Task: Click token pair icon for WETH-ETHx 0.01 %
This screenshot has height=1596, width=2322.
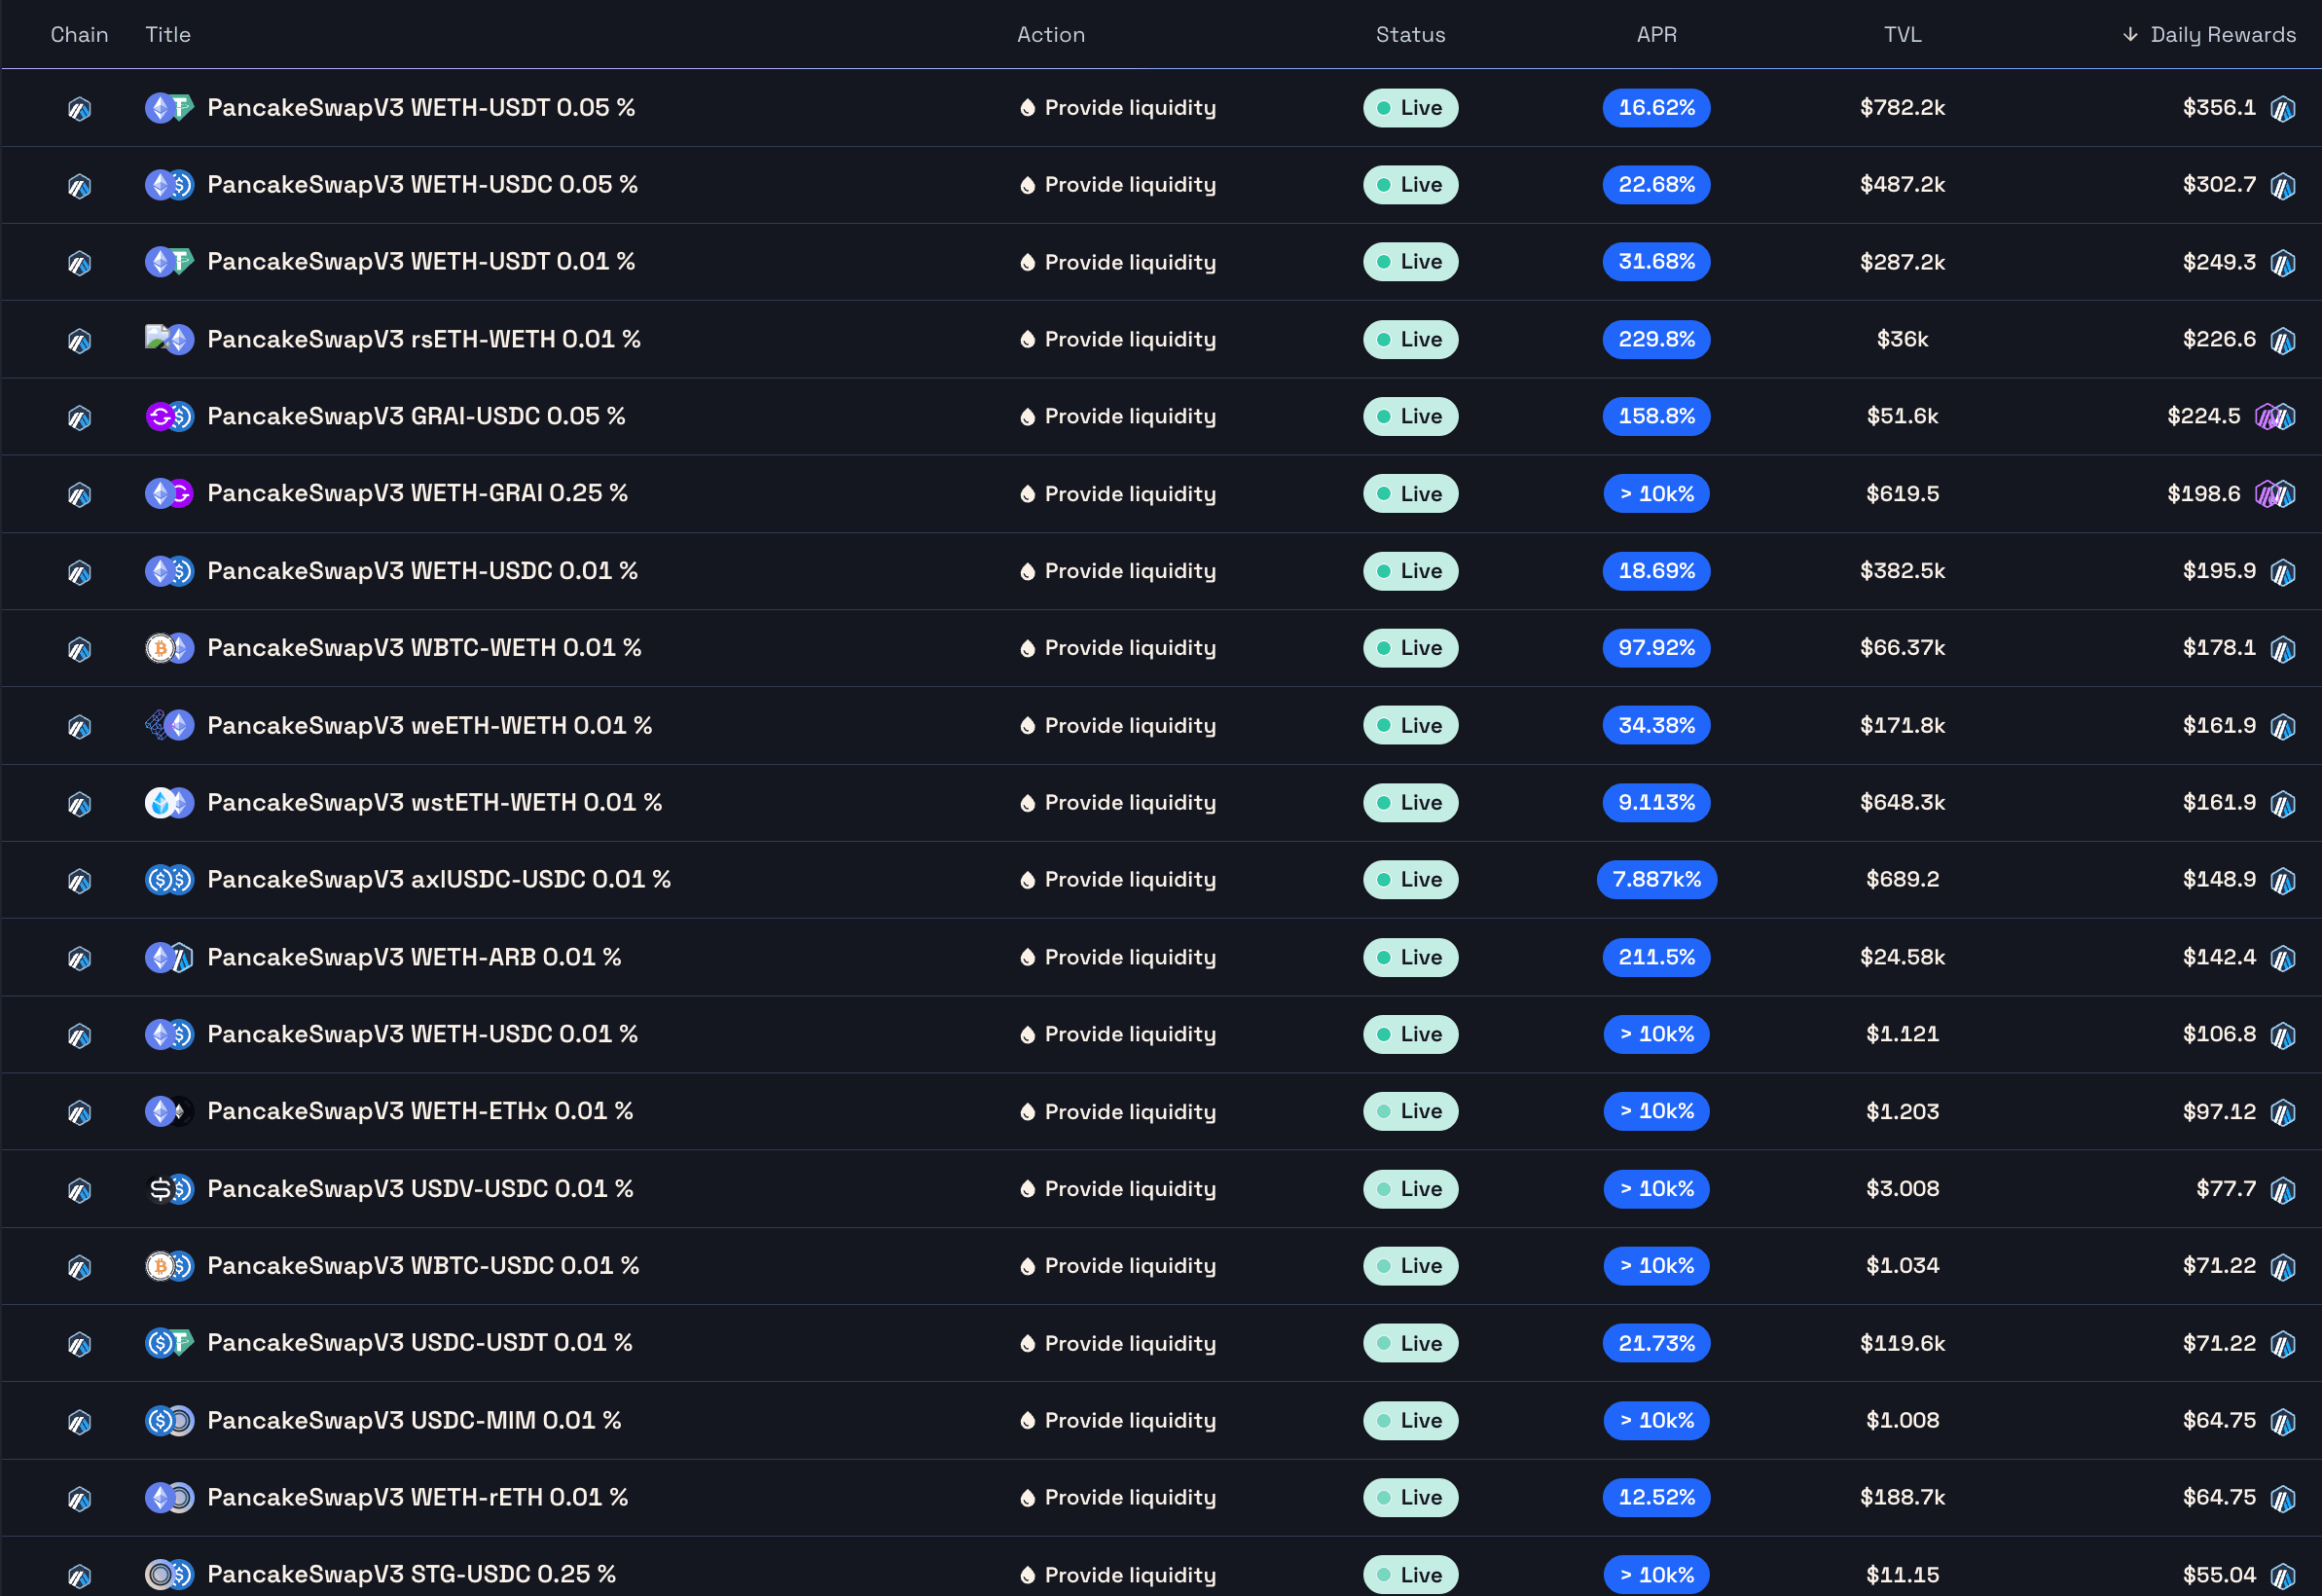Action: 169,1111
